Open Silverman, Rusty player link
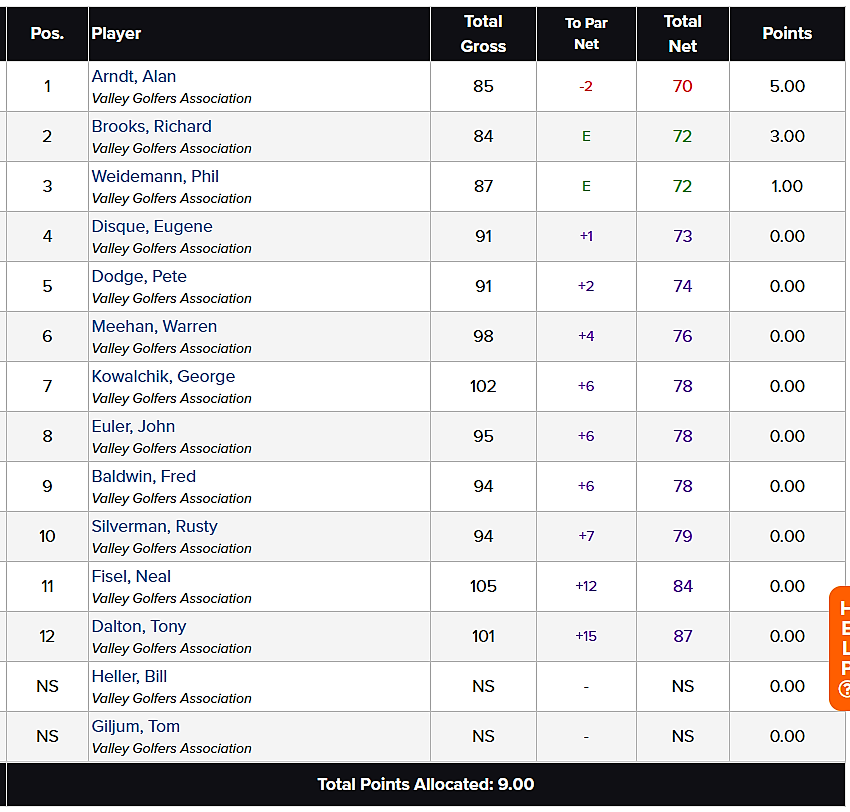 tap(154, 526)
